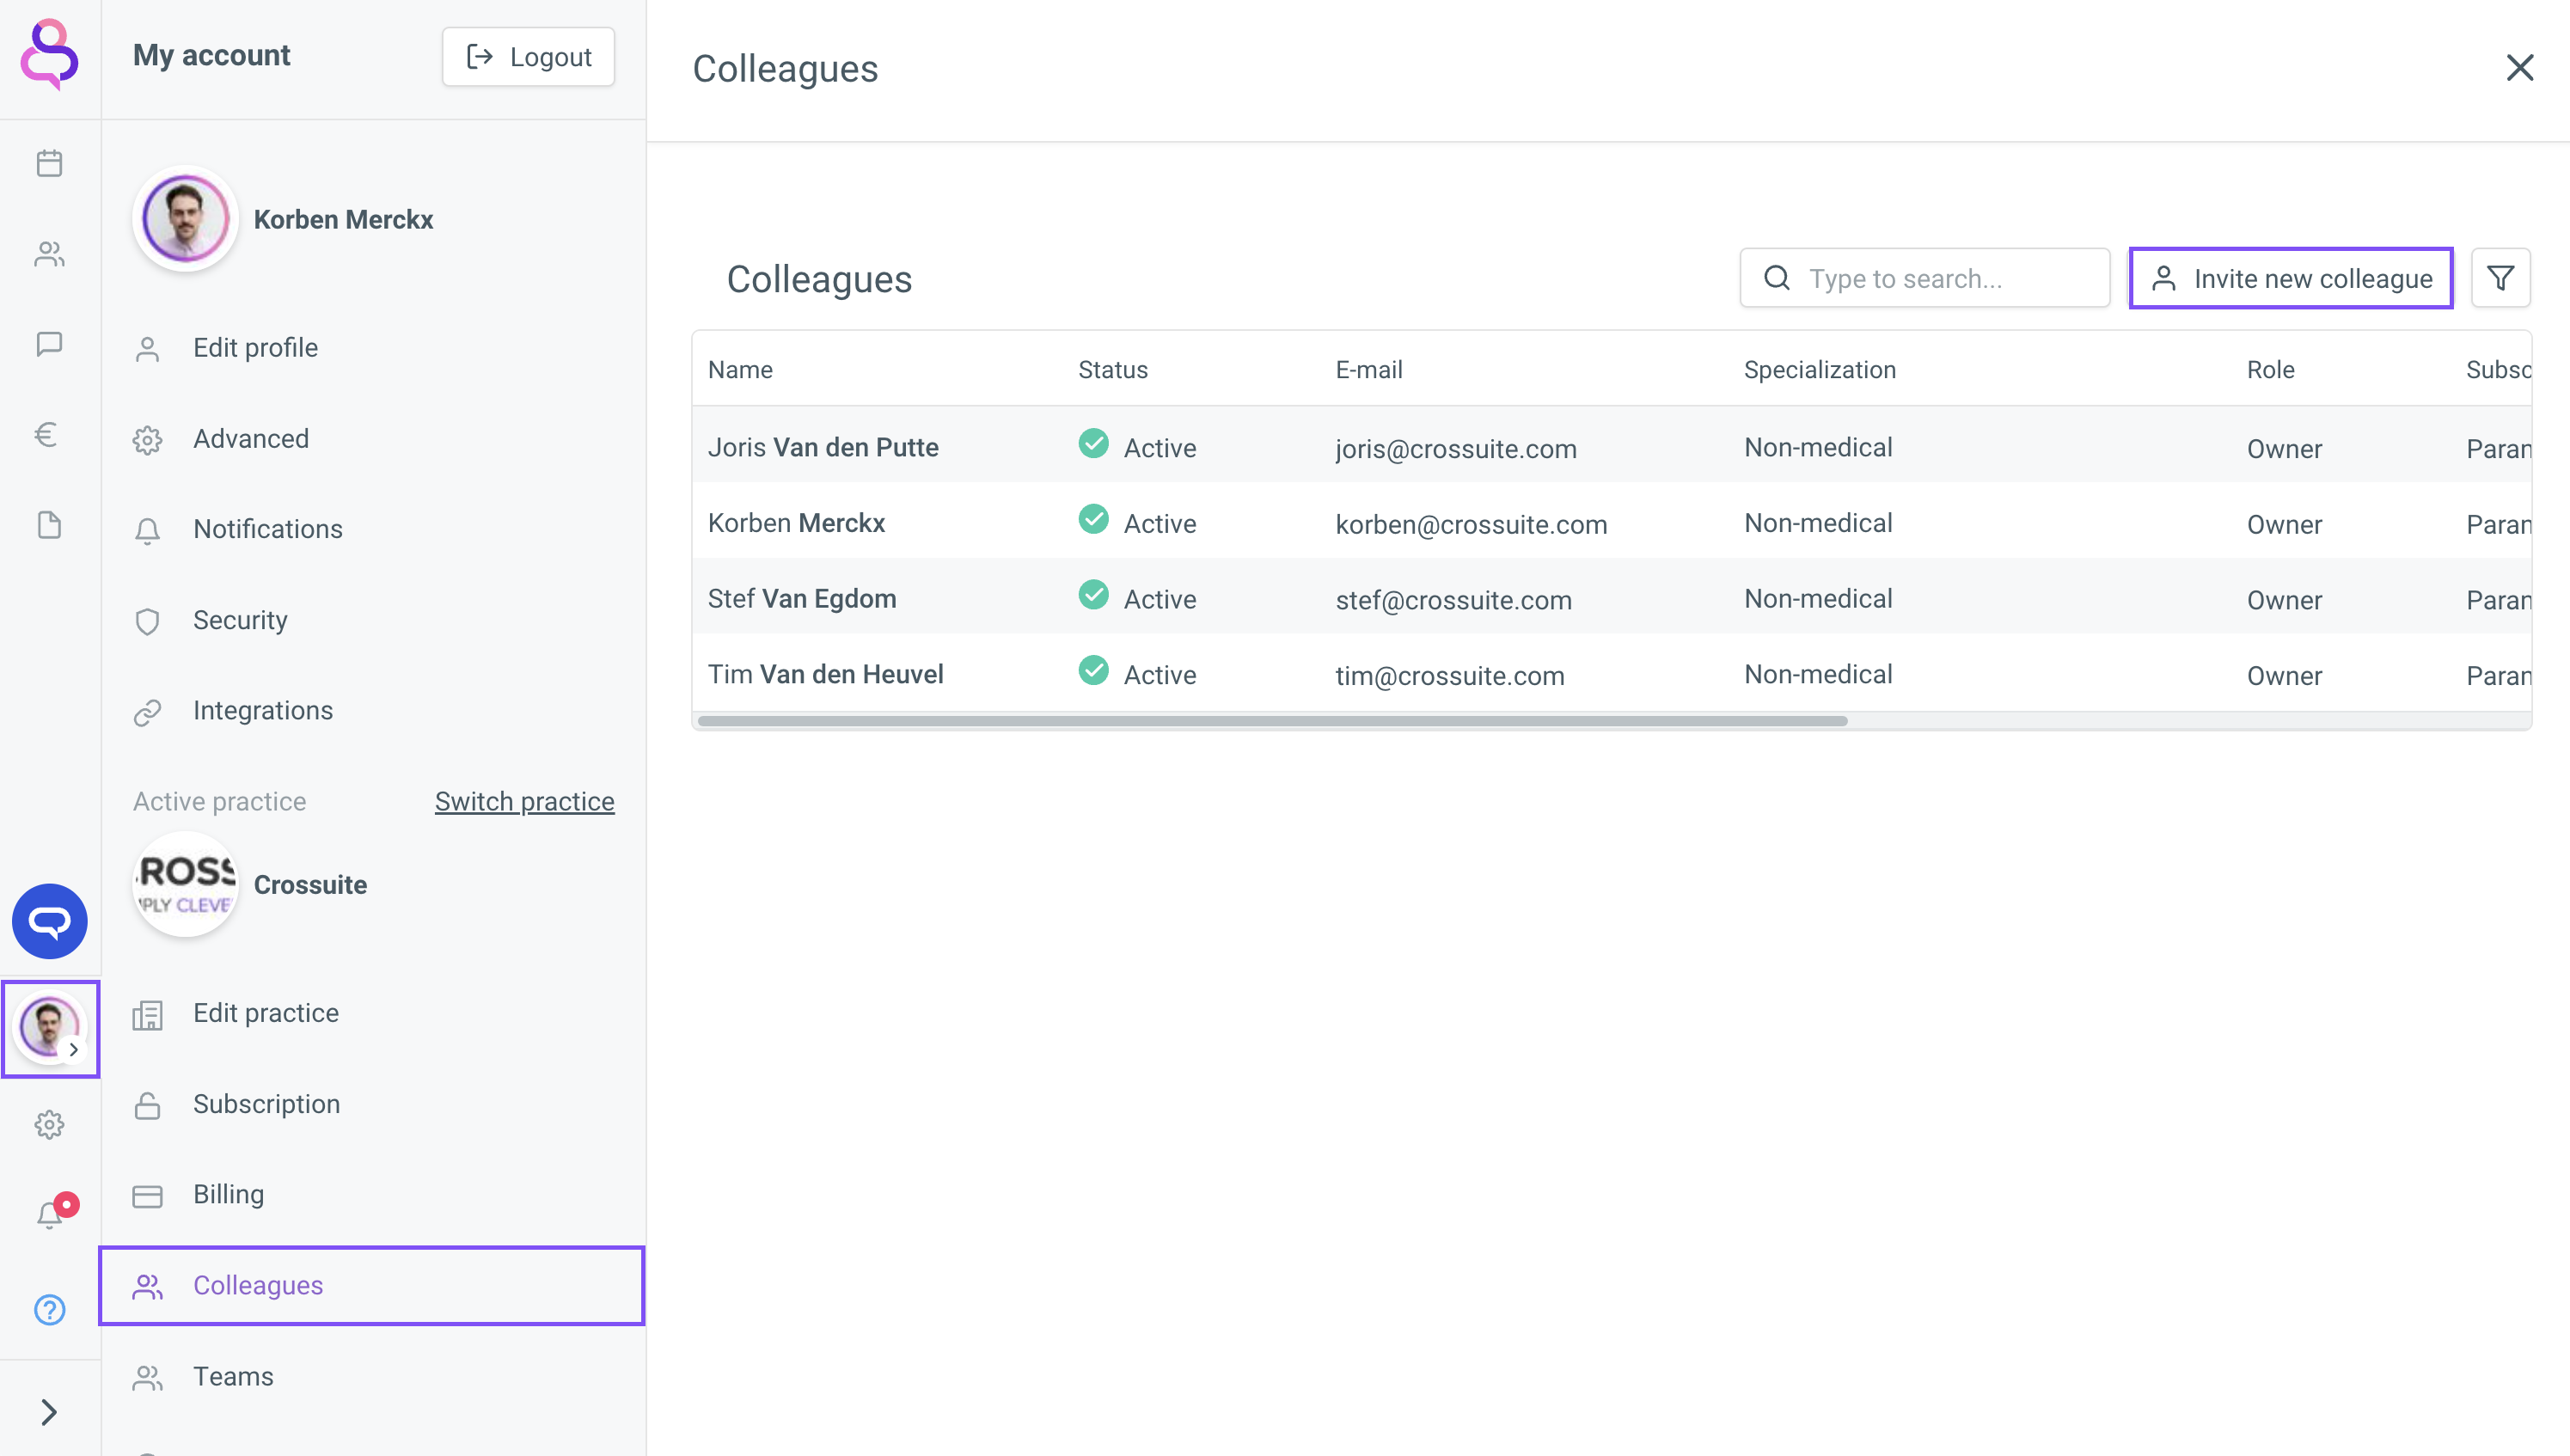The image size is (2570, 1456).
Task: Expand sidebar with bottom chevron arrow
Action: [x=49, y=1411]
